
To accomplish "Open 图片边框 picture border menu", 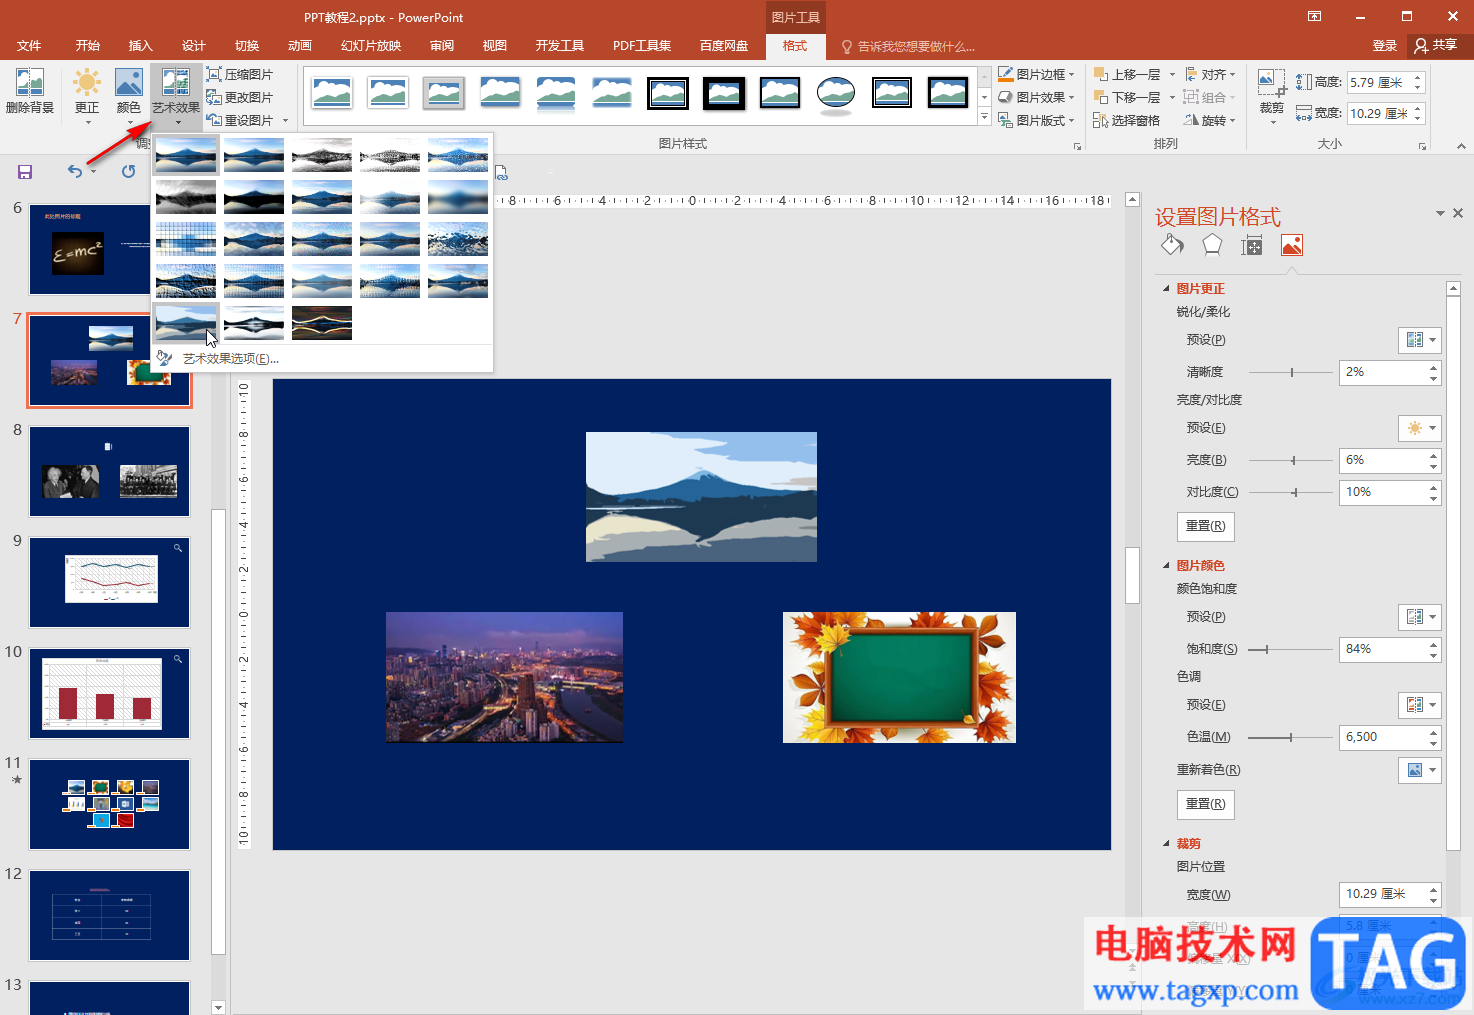I will [x=1037, y=74].
